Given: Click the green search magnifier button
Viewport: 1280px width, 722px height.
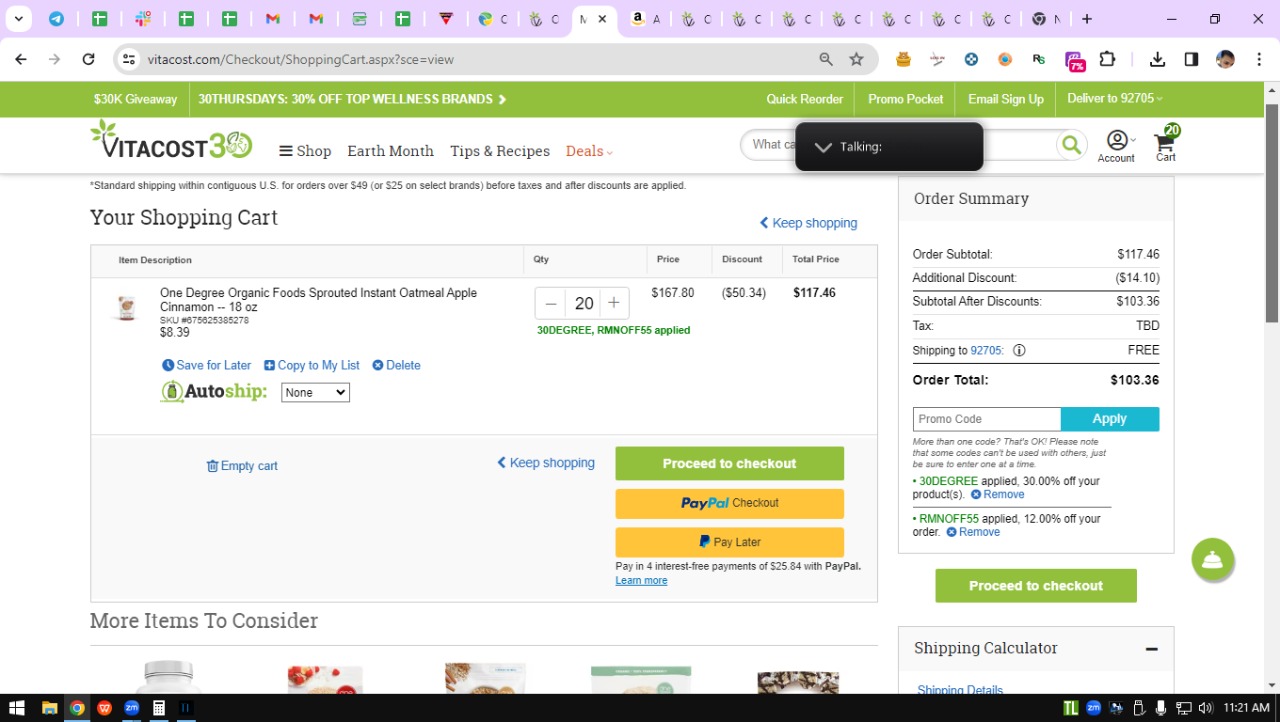Looking at the screenshot, I should click(x=1071, y=146).
